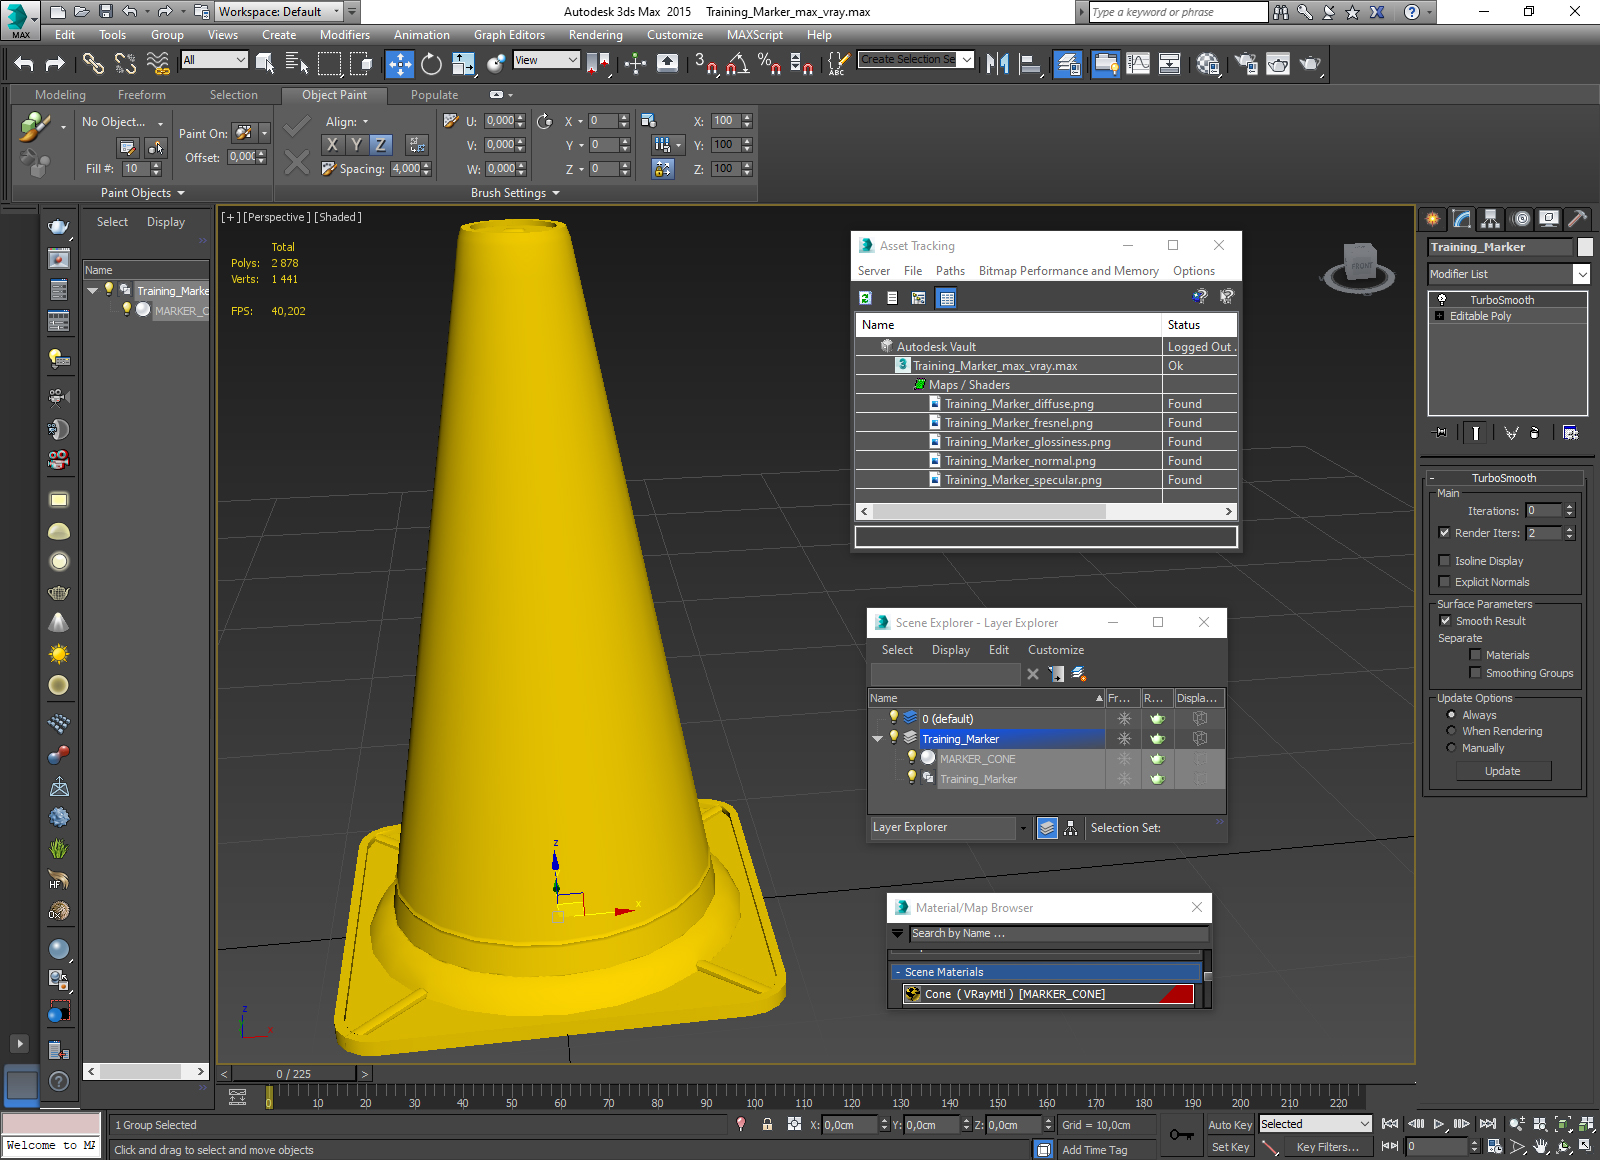Open the Utilities hammer panel tab

(x=1577, y=218)
